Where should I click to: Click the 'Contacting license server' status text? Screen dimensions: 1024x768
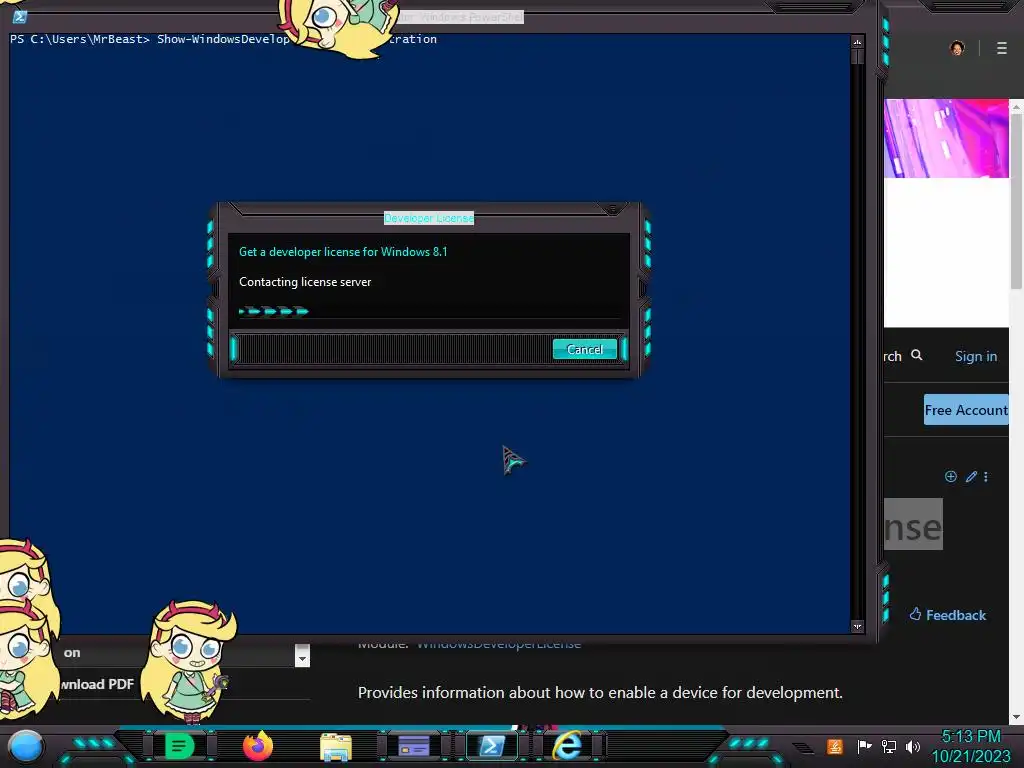click(x=305, y=282)
